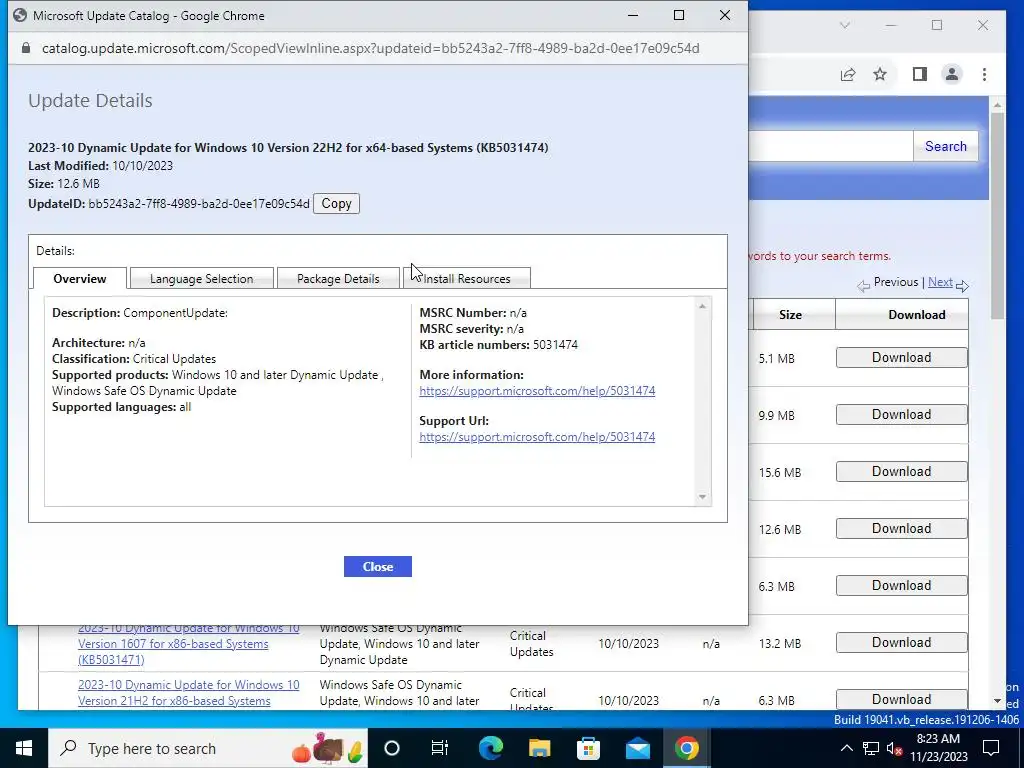The width and height of the screenshot is (1024, 768).
Task: Open the Chrome three-dot menu
Action: pos(984,74)
